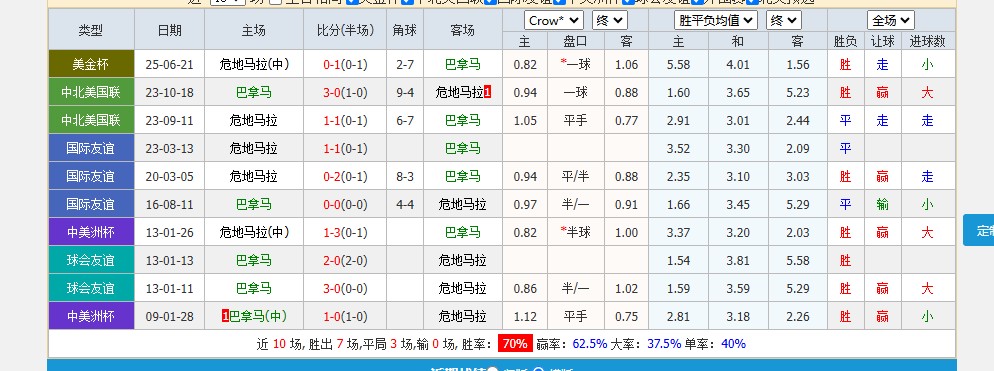994x371 pixels.
Task: Click the 62.5% 赢率 value
Action: [x=590, y=344]
